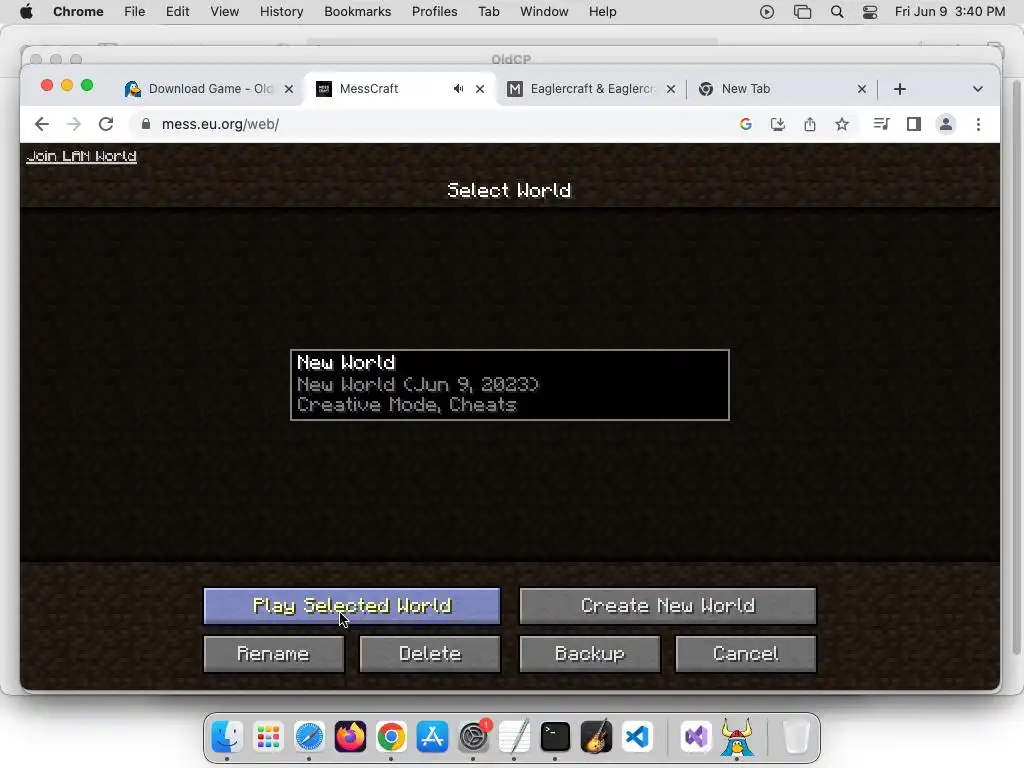Image resolution: width=1024 pixels, height=768 pixels.
Task: Open the View menu
Action: (224, 12)
